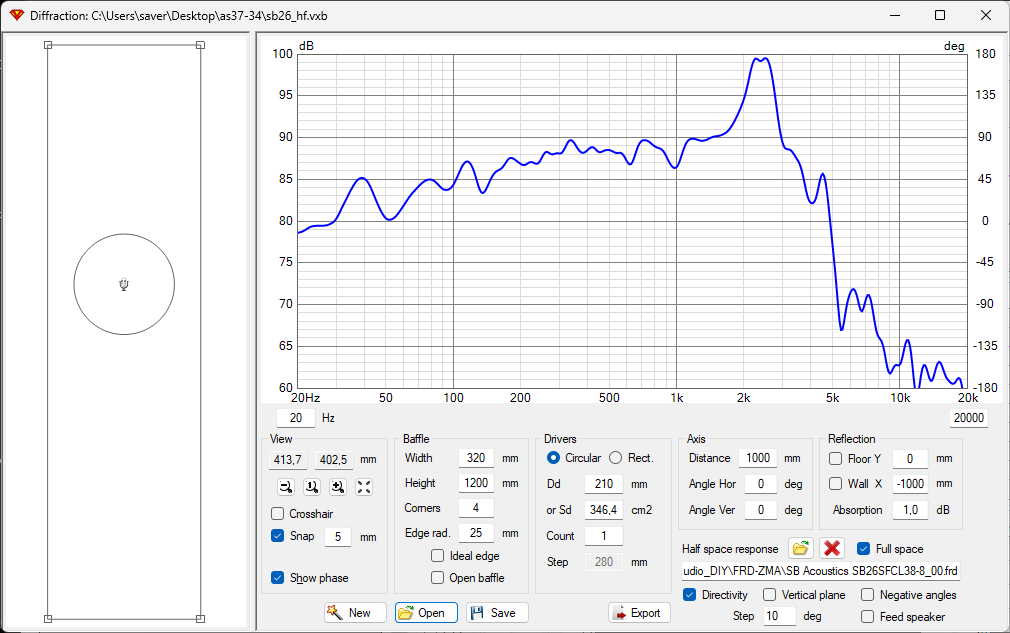Select the Rect. driver radio button
The height and width of the screenshot is (633, 1010).
[616, 458]
